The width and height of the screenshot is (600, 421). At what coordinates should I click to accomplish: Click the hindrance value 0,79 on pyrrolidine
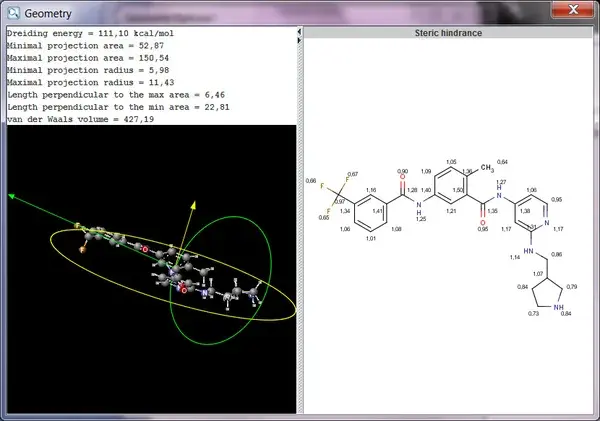(x=572, y=286)
